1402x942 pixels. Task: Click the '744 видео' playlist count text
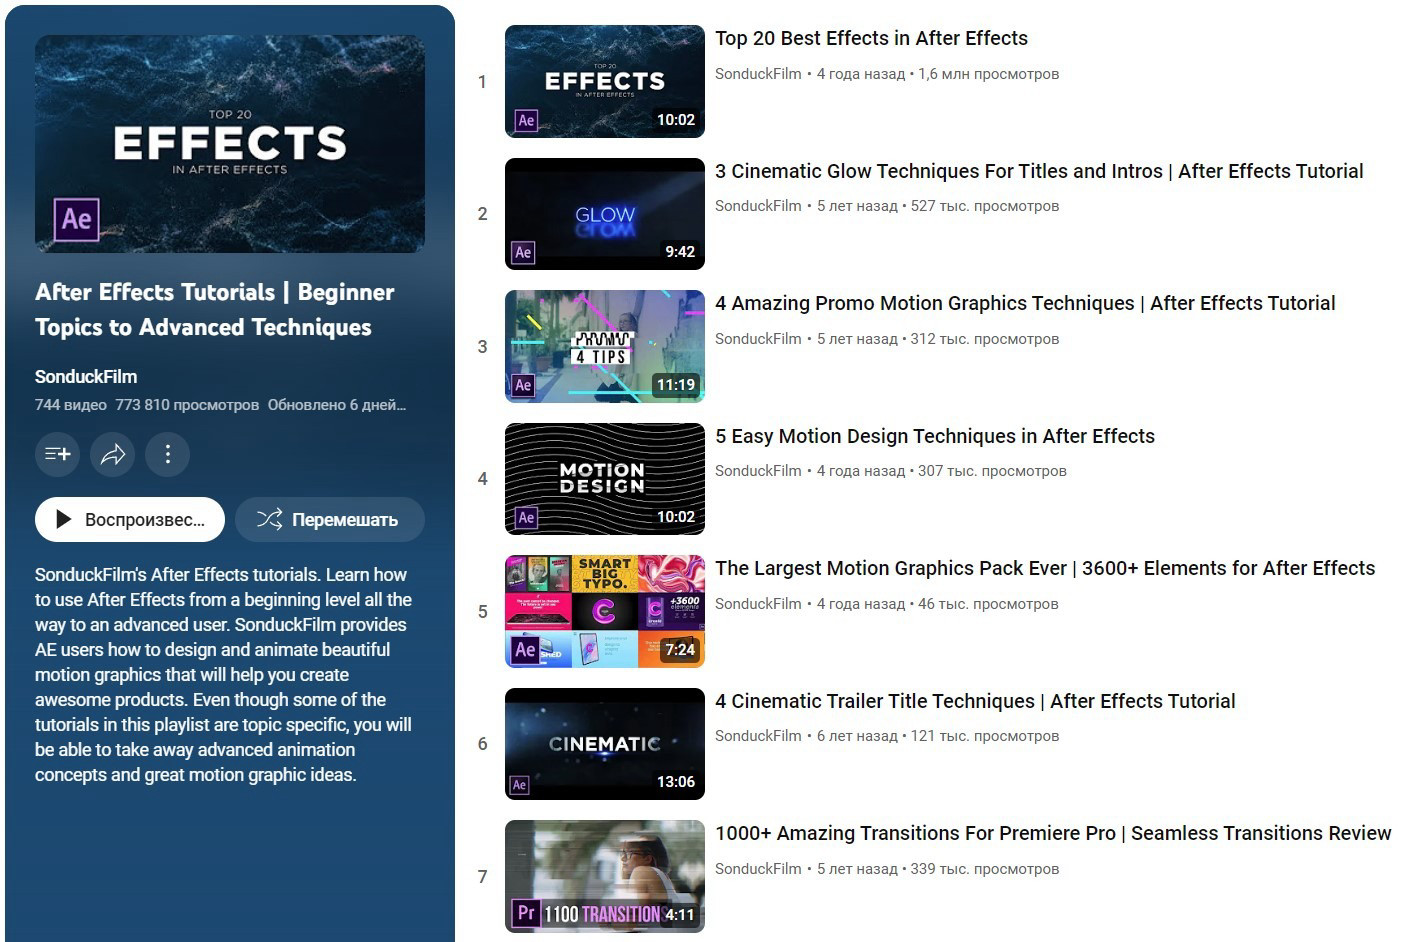pyautogui.click(x=70, y=405)
